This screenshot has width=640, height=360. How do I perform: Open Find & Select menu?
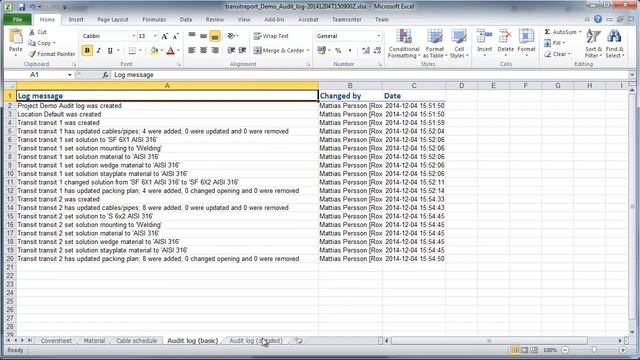(614, 44)
